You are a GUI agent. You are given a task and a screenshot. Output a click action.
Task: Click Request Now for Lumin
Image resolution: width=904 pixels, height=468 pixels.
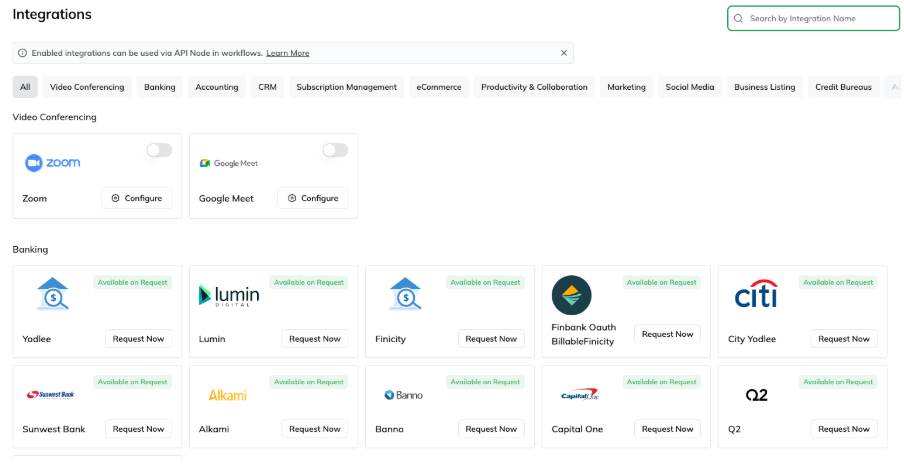tap(315, 339)
